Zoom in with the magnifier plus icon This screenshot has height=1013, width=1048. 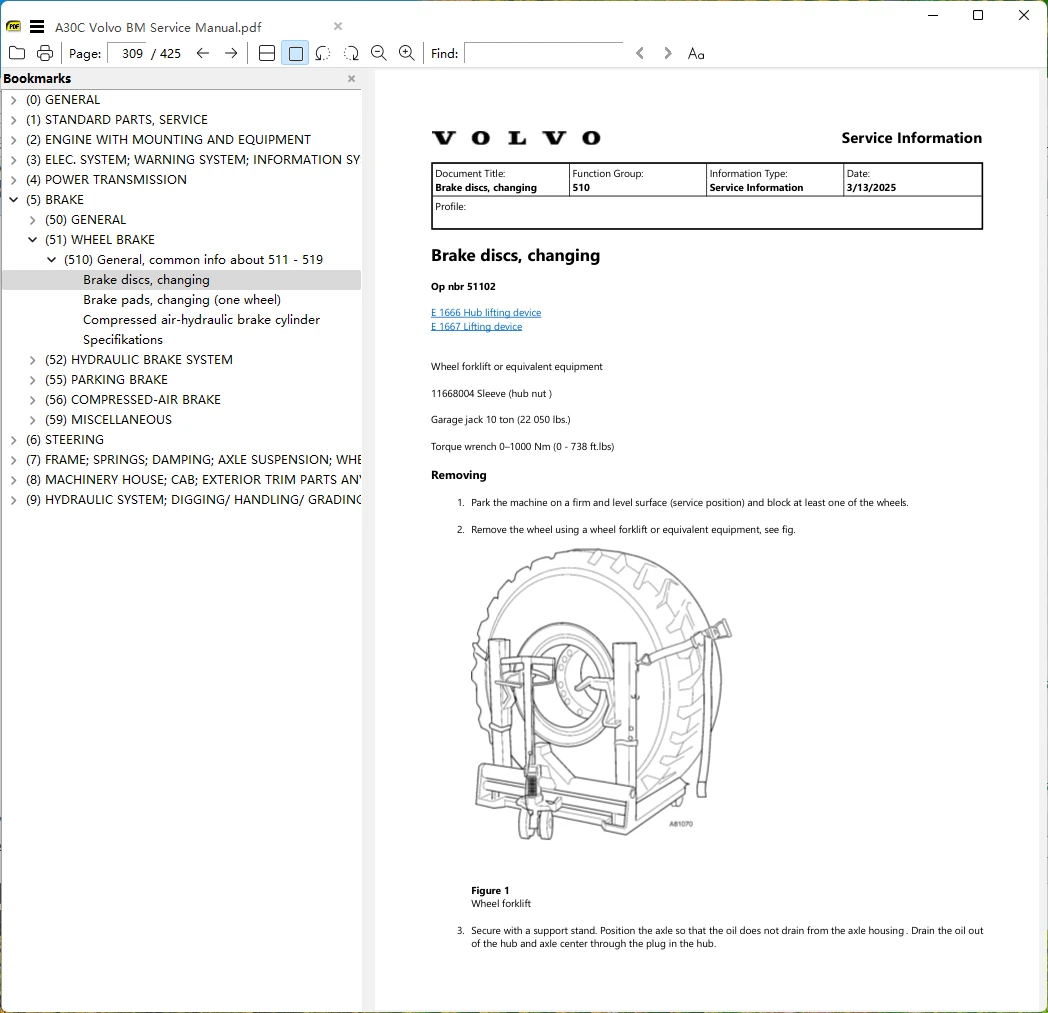(x=406, y=53)
